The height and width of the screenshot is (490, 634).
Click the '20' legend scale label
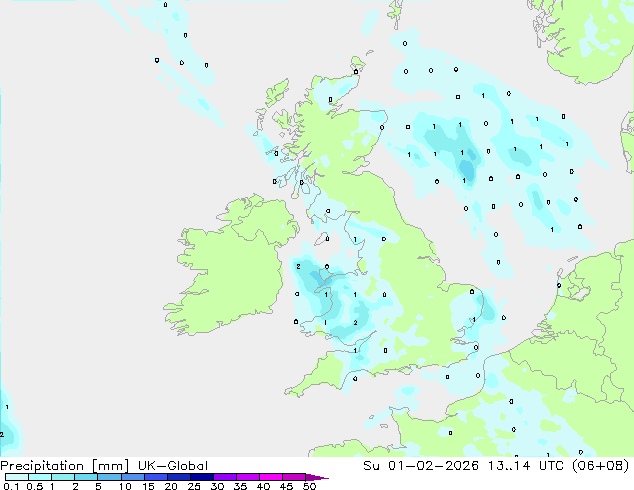(171, 486)
